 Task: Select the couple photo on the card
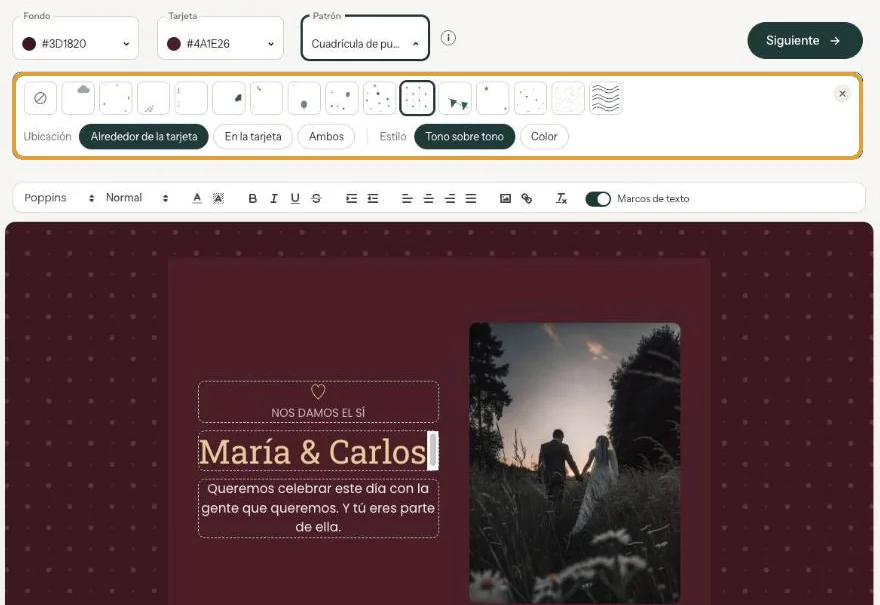click(x=575, y=462)
